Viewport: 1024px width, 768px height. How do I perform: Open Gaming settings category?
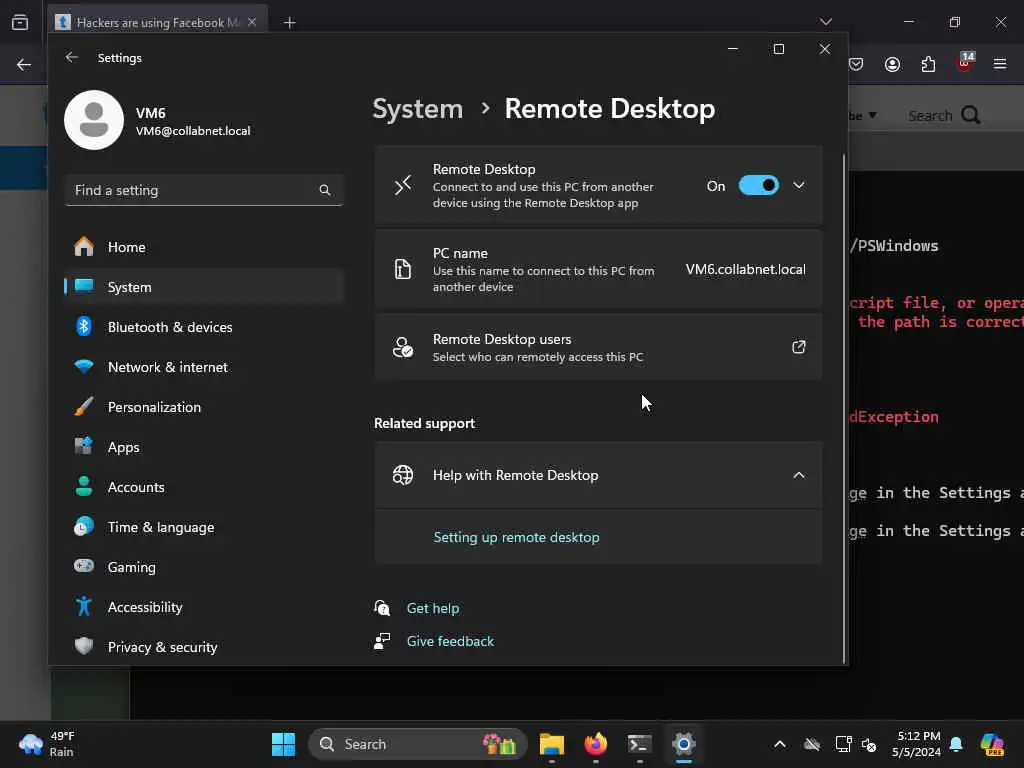pos(204,567)
